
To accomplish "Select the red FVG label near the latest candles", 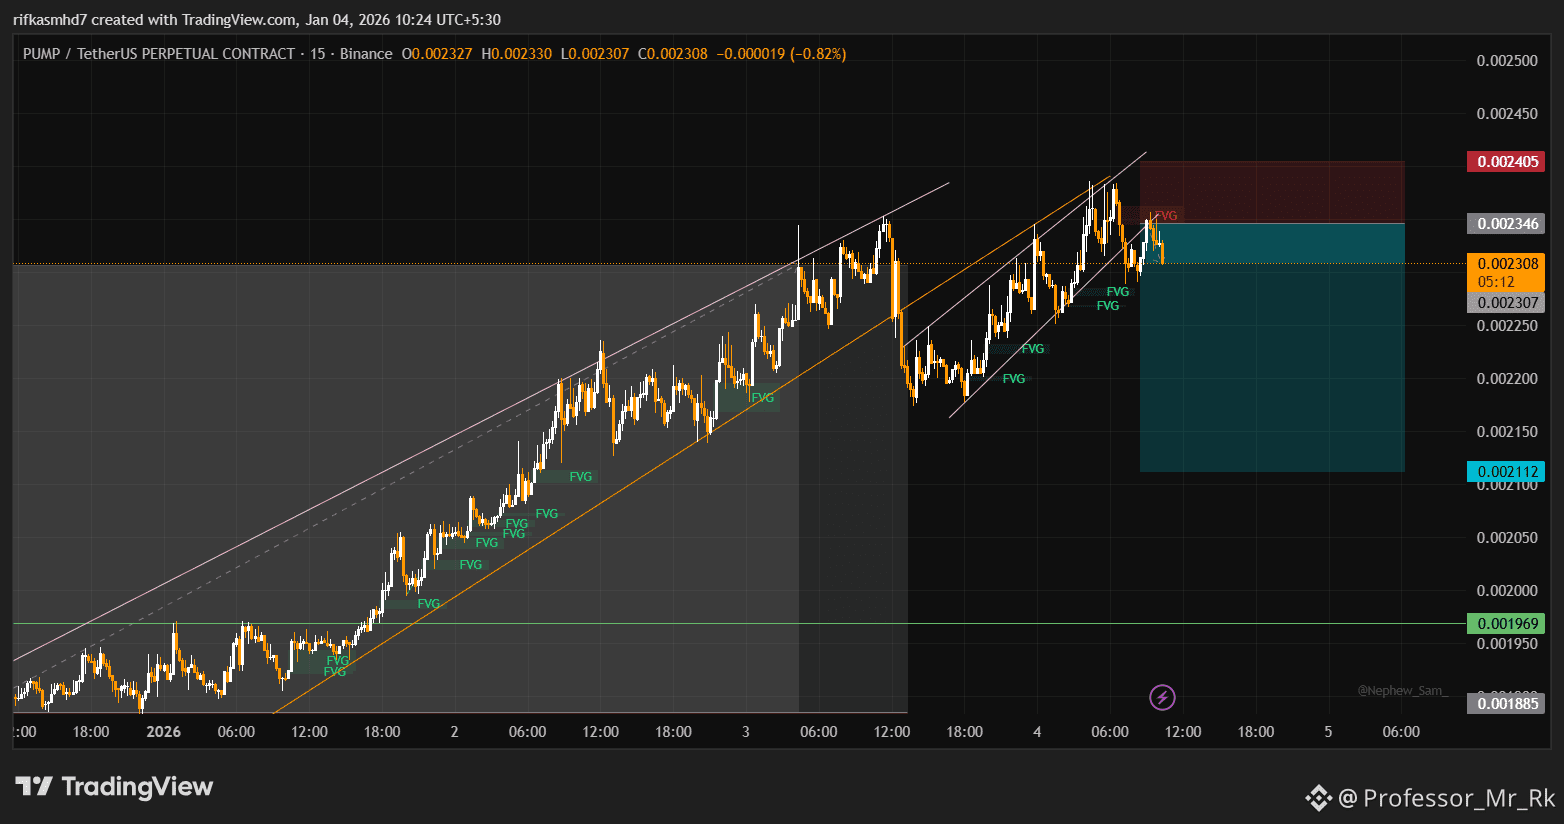I will [1166, 216].
